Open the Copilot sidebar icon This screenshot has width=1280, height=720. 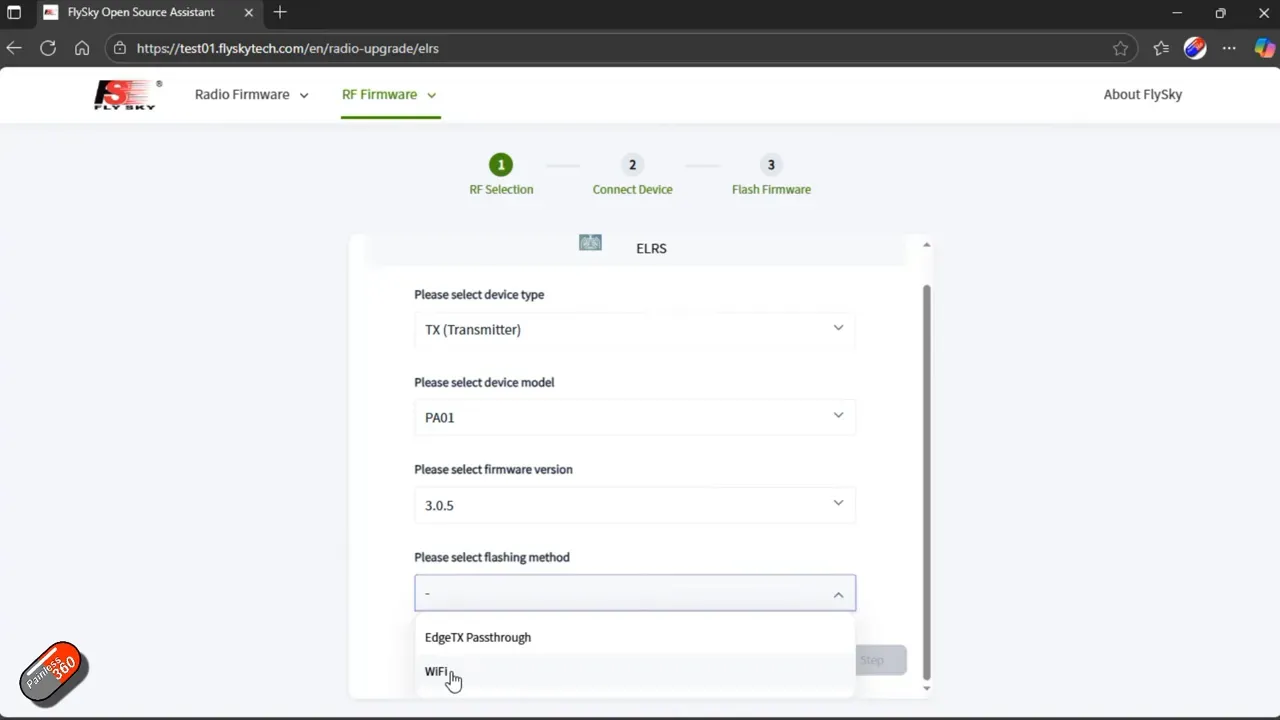tap(1264, 48)
